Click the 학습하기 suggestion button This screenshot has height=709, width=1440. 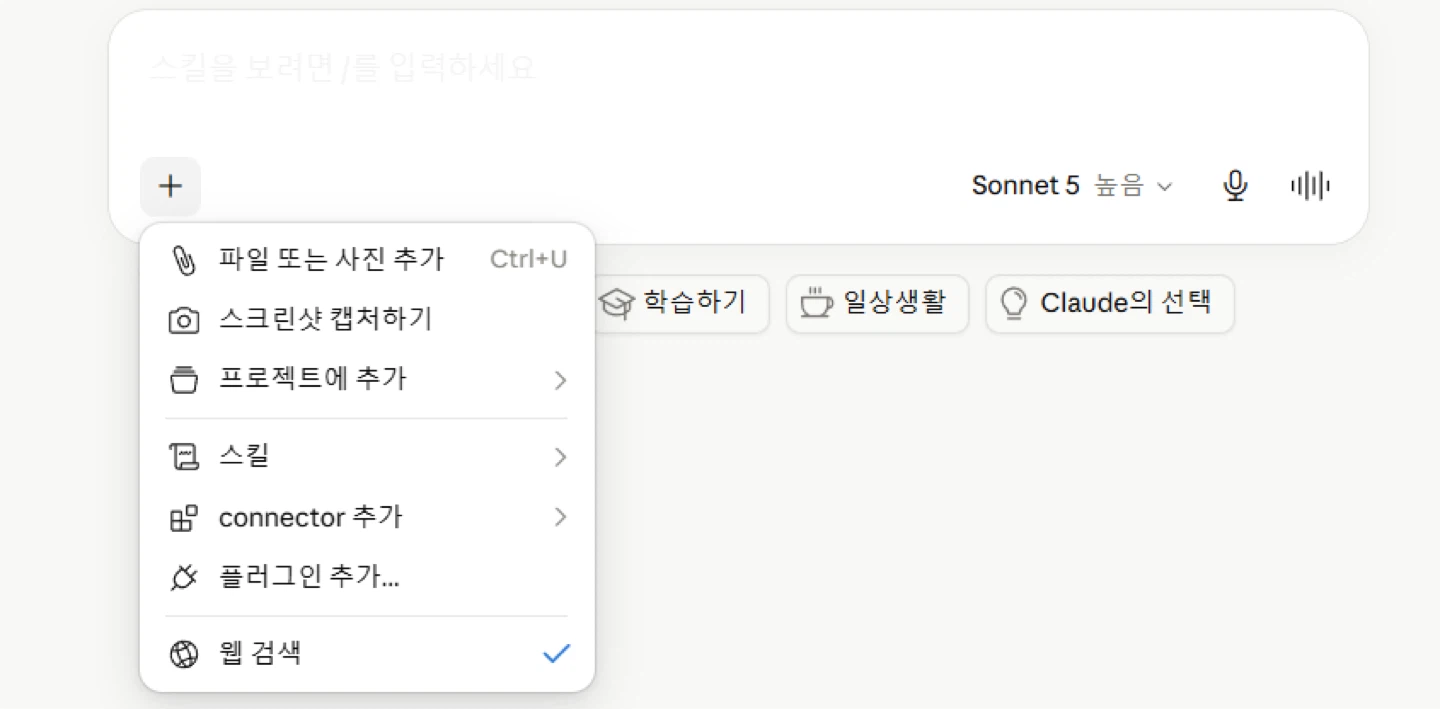pyautogui.click(x=683, y=304)
